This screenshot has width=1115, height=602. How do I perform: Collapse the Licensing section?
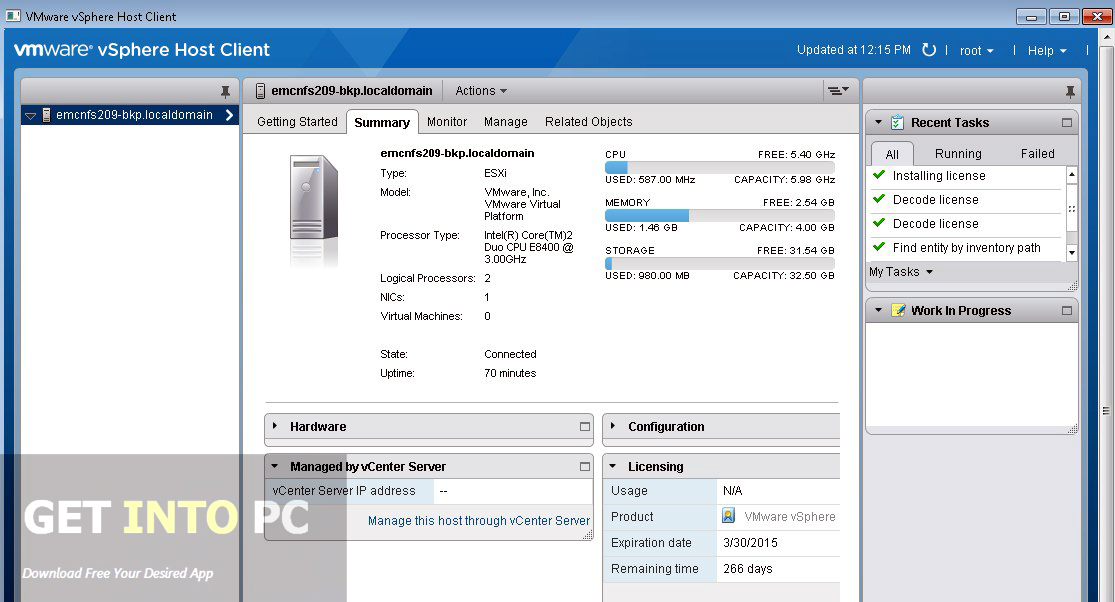click(612, 466)
